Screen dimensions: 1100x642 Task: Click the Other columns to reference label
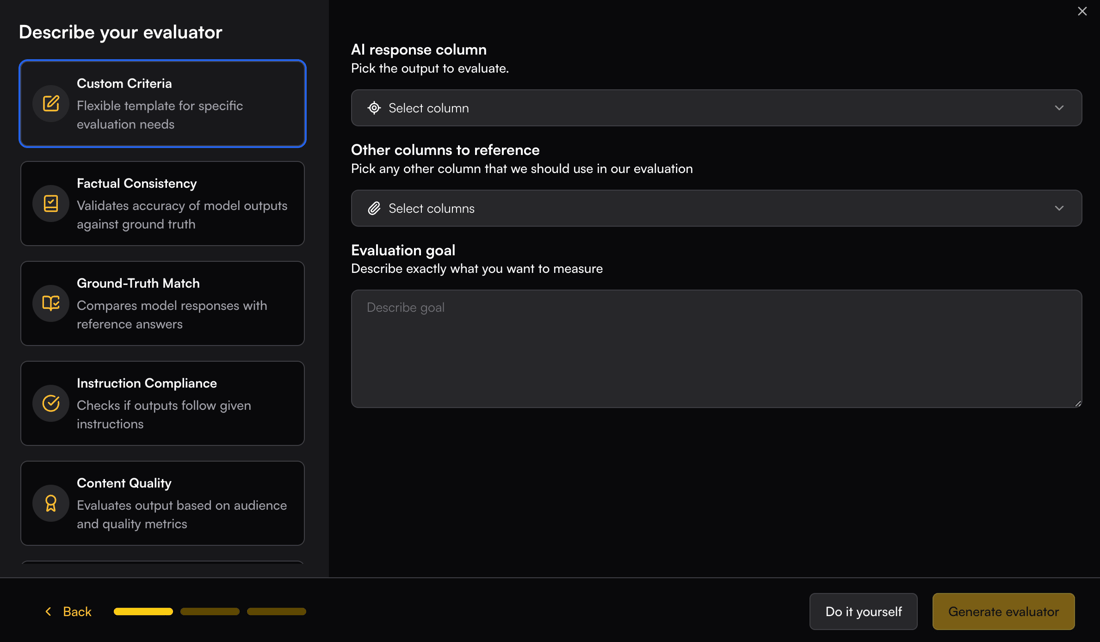click(445, 150)
